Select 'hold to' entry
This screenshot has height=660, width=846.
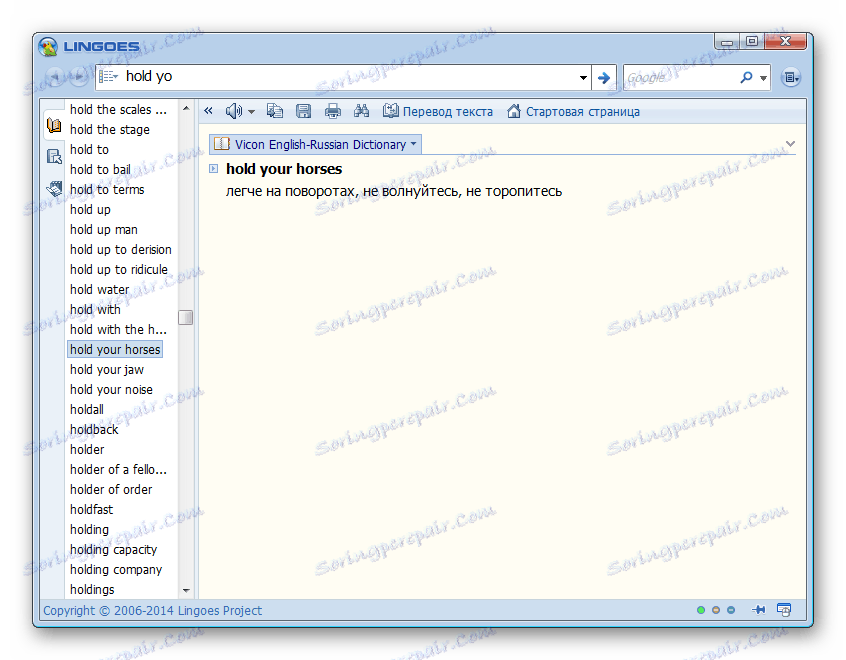(x=90, y=149)
